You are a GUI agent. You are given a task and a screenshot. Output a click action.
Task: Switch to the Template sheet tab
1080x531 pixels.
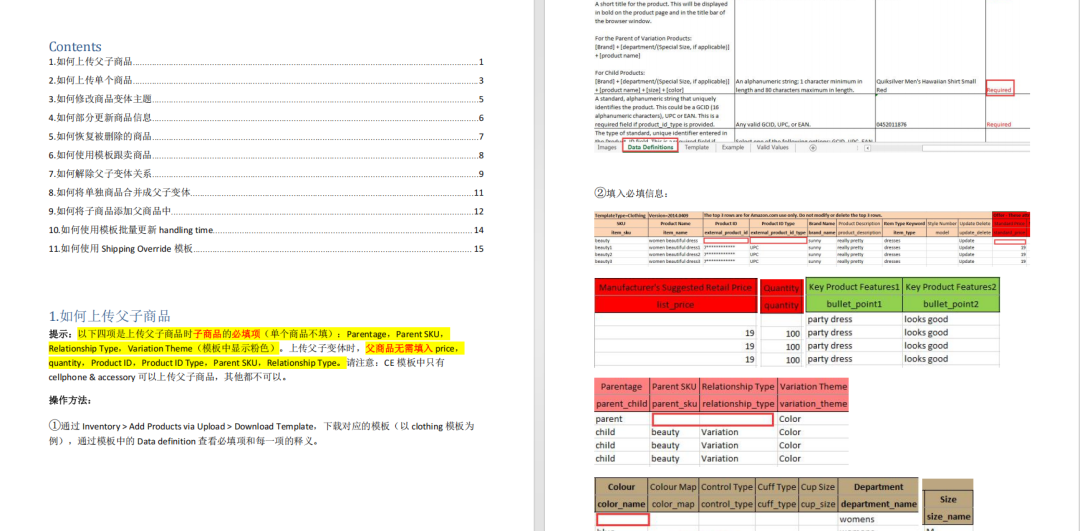[696, 147]
